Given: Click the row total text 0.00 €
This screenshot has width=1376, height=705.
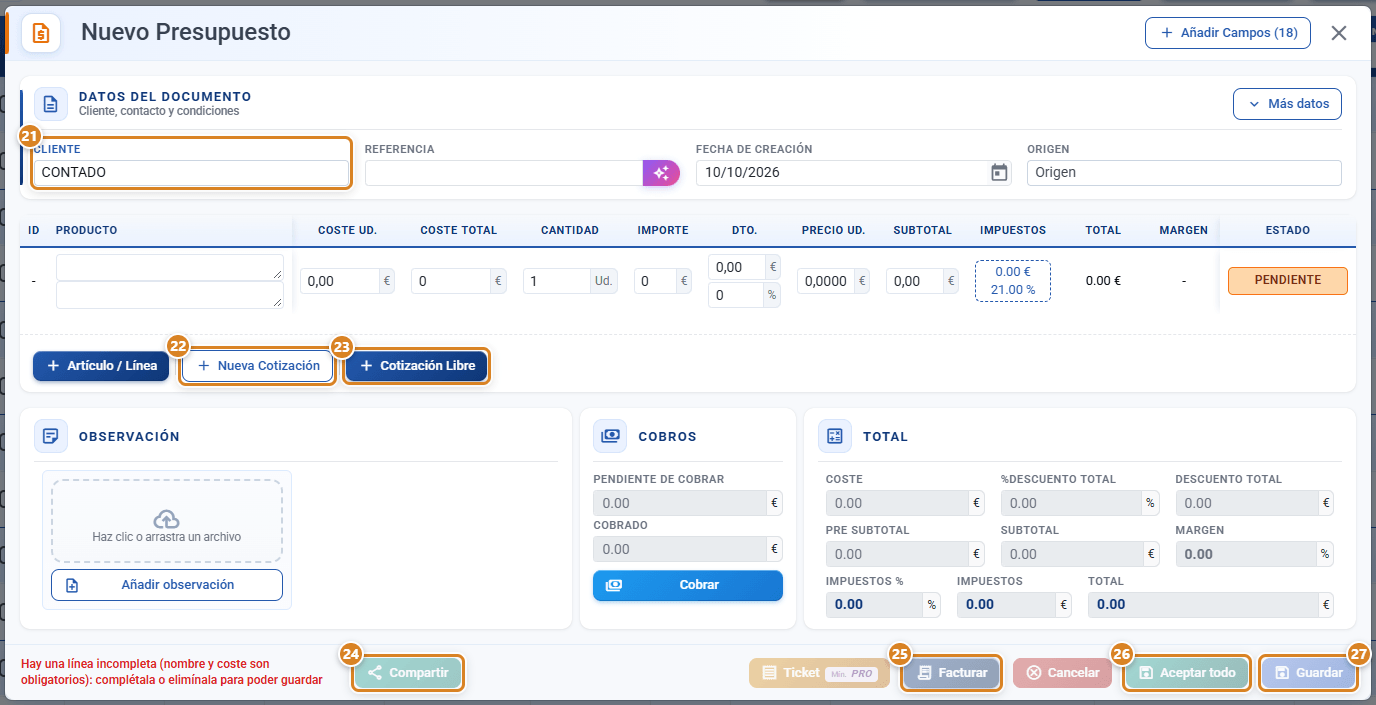Looking at the screenshot, I should point(1103,281).
